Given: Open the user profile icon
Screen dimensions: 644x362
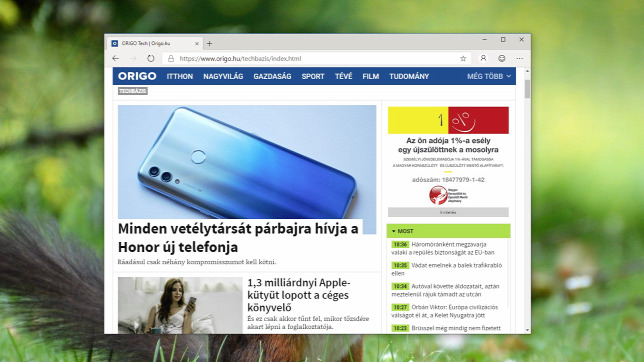Looking at the screenshot, I should click(483, 58).
